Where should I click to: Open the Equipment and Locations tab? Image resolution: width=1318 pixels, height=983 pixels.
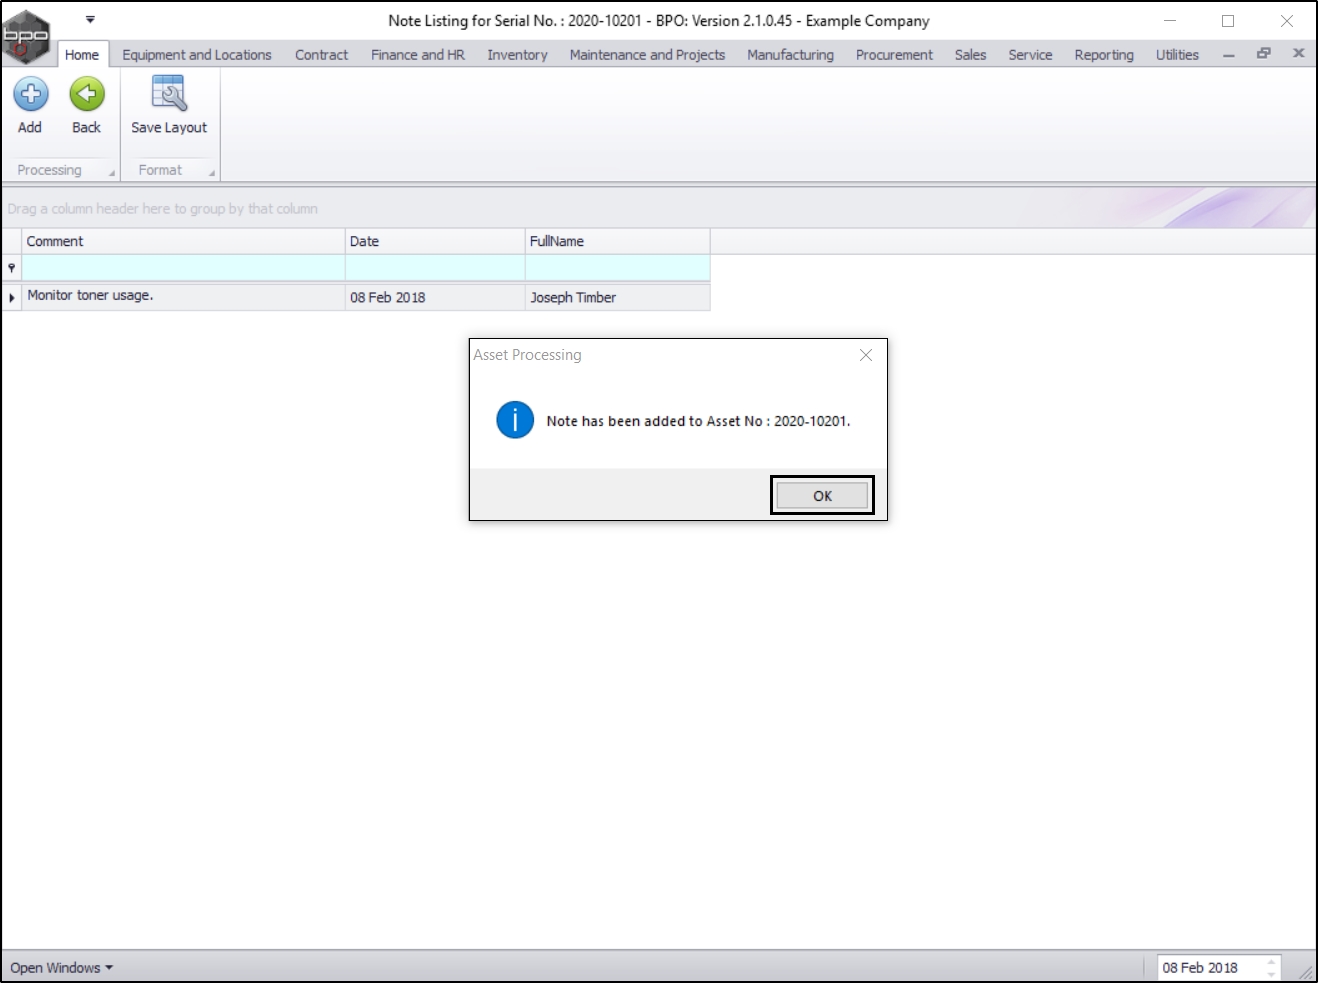tap(197, 55)
